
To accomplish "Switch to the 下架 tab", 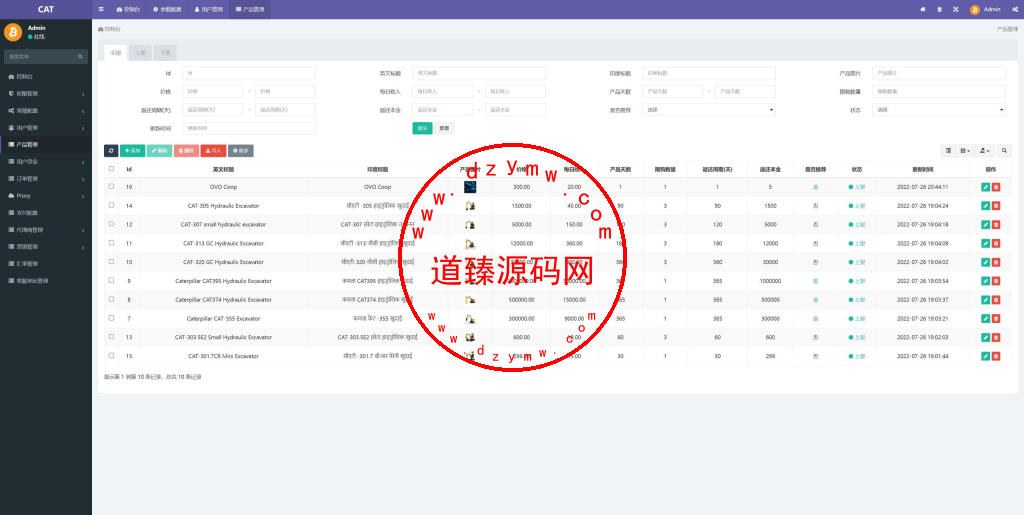I will coord(165,53).
